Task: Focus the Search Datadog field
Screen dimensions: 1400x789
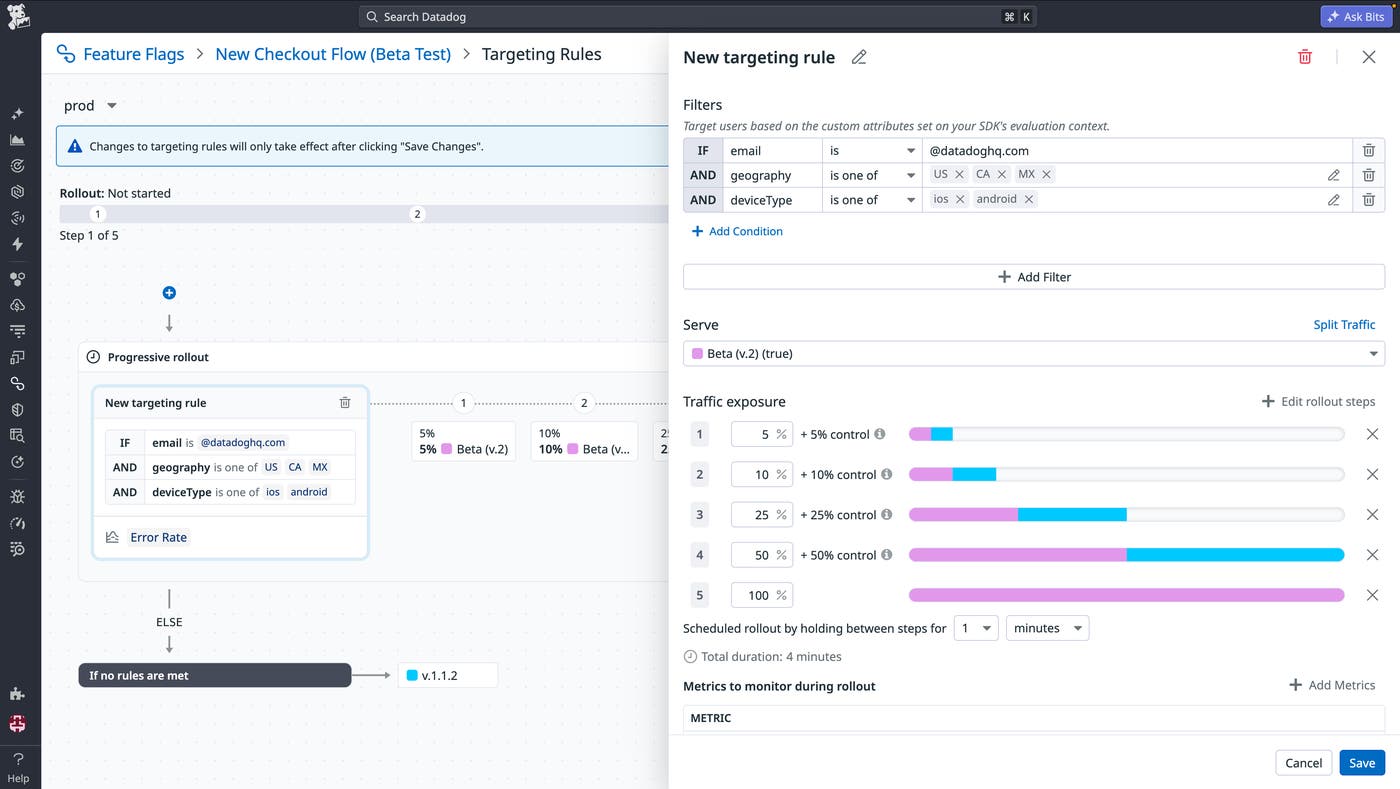Action: click(697, 16)
